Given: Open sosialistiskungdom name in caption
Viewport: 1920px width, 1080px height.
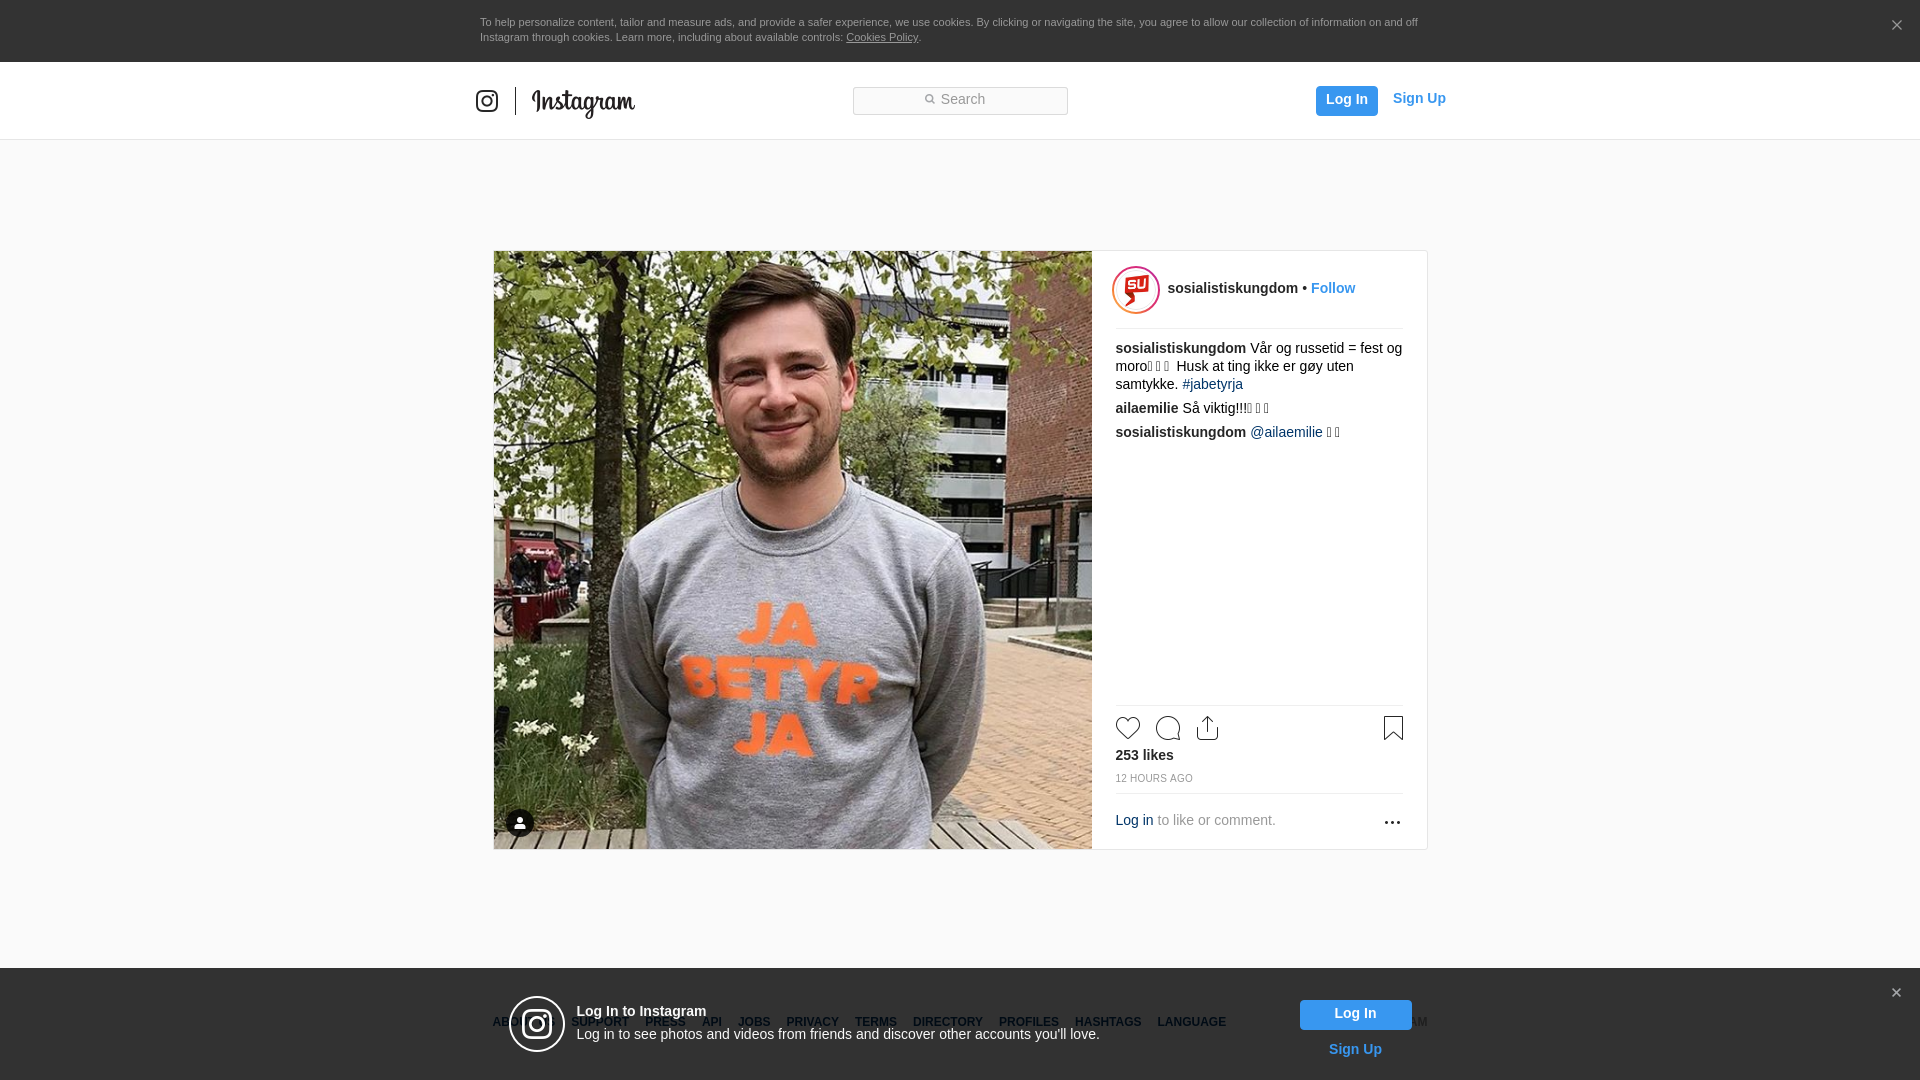Looking at the screenshot, I should pos(1180,348).
